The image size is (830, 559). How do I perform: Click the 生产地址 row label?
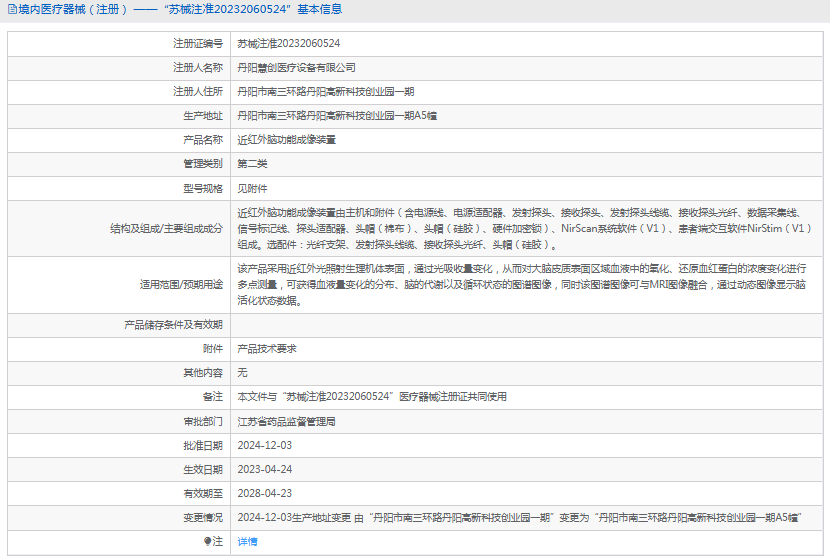pos(203,116)
